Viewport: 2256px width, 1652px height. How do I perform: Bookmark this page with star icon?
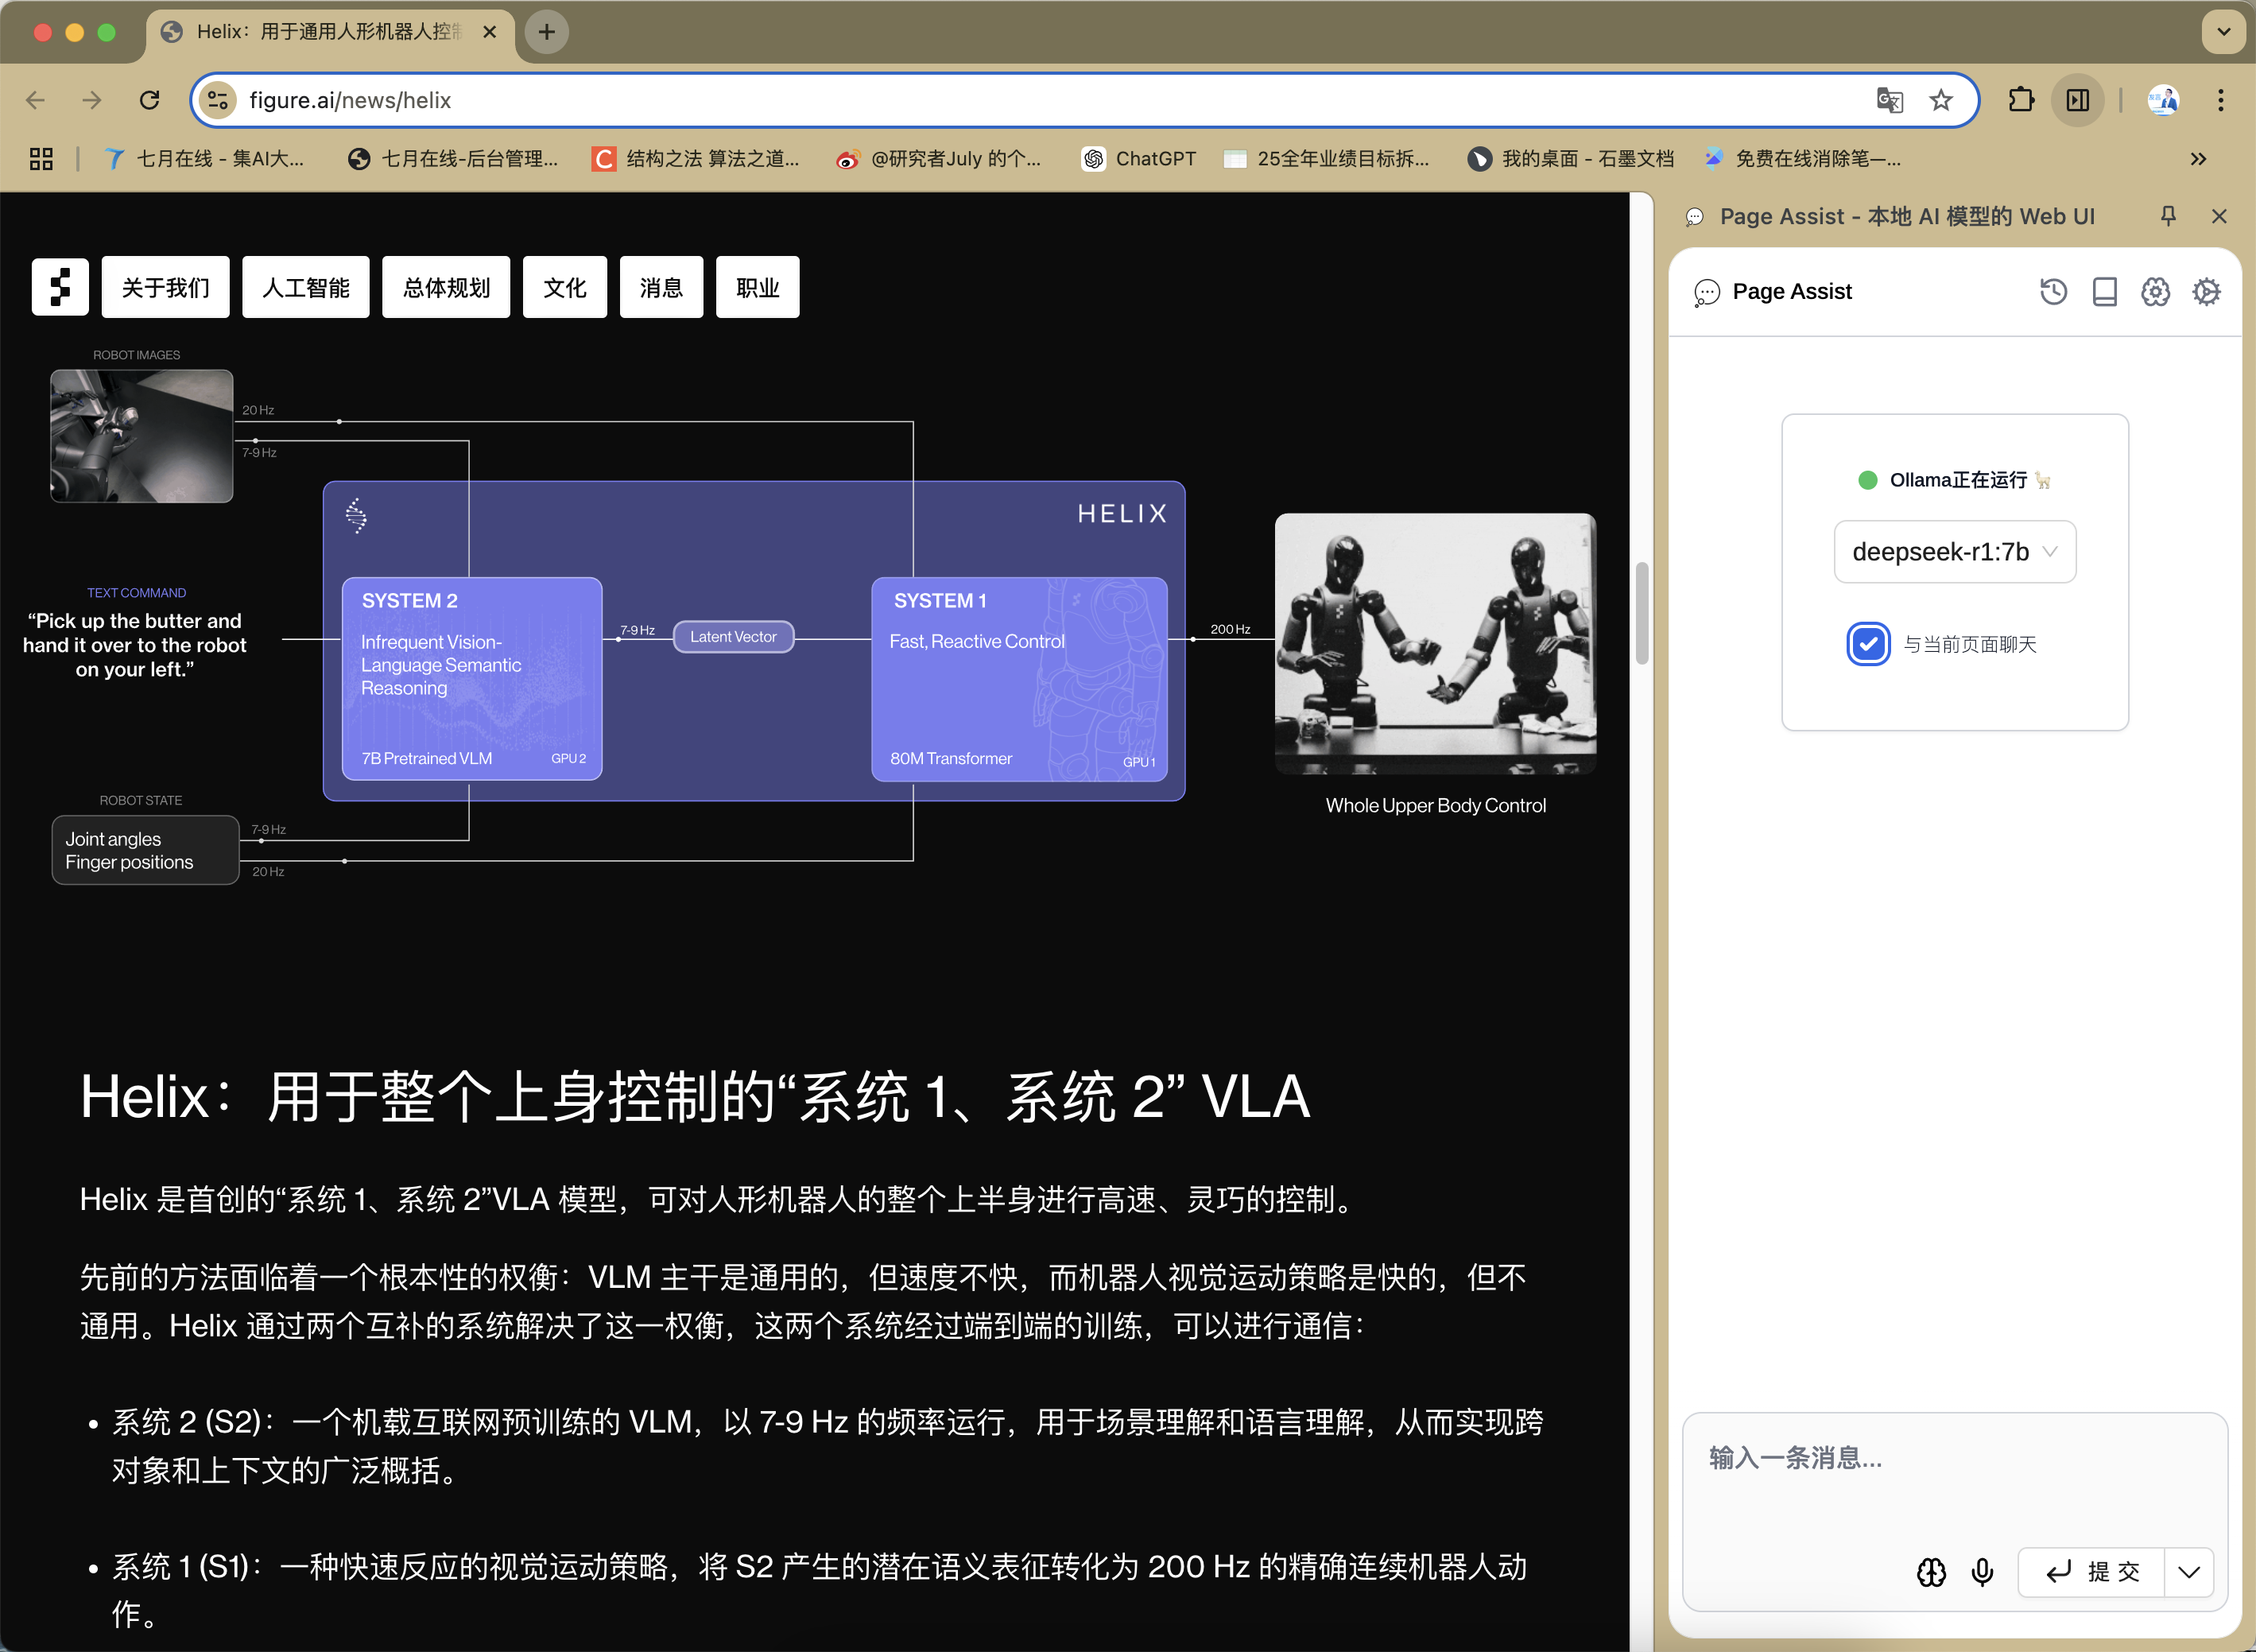coord(1941,100)
